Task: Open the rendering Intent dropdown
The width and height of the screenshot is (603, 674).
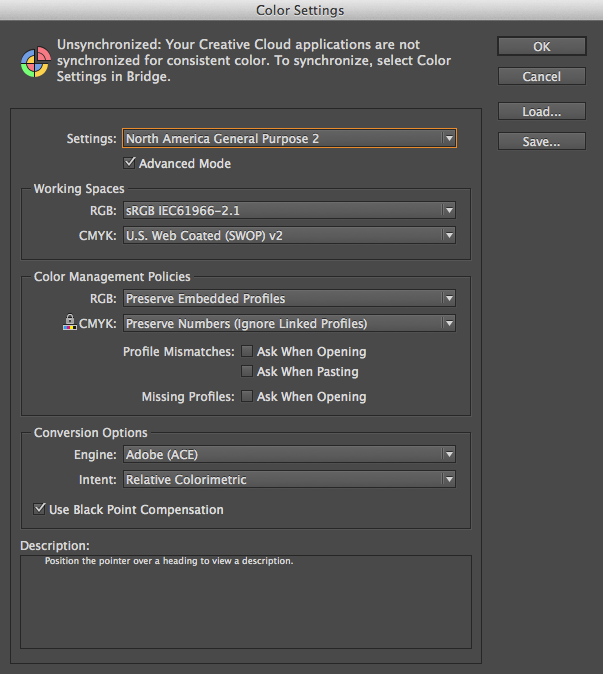Action: click(289, 479)
